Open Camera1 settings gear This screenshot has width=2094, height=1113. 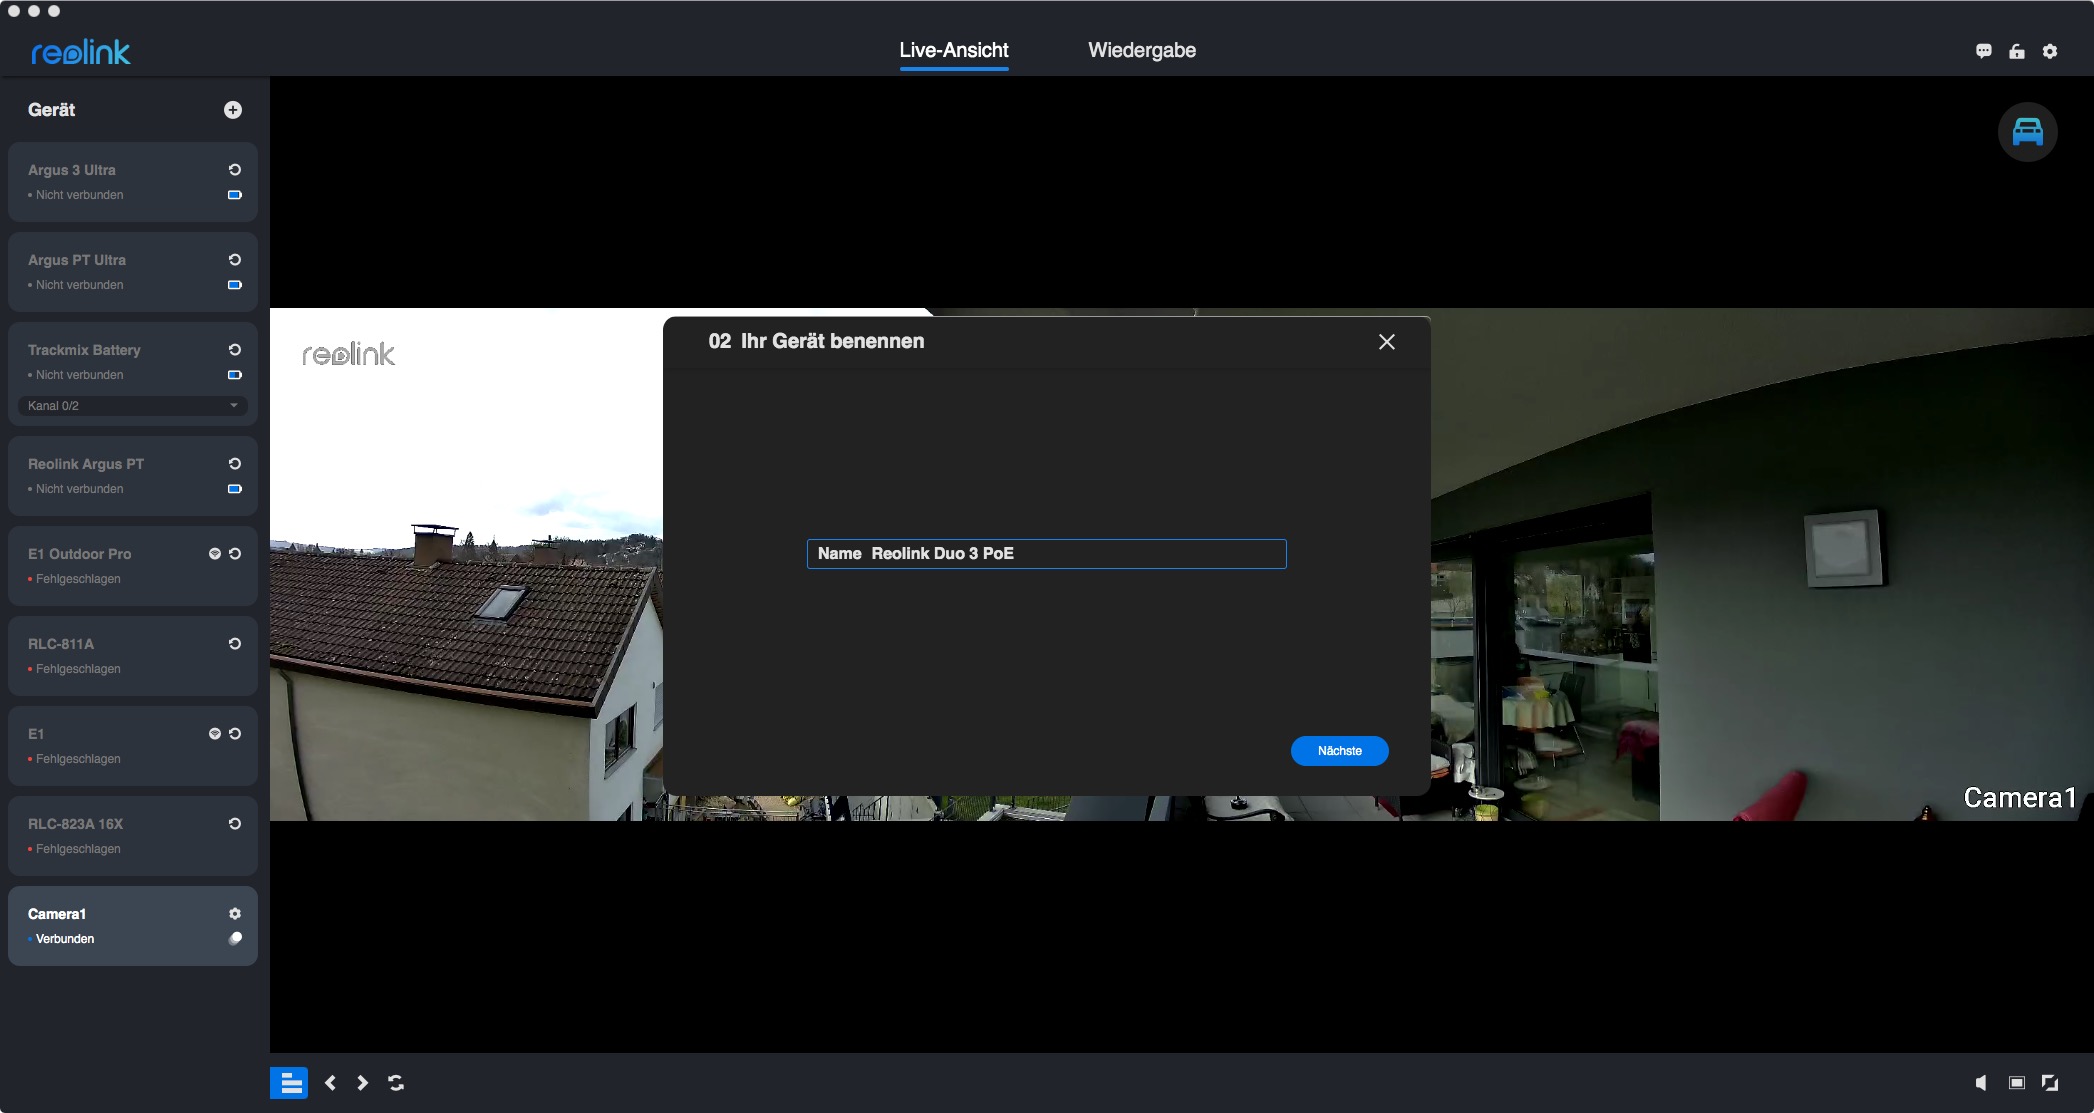point(235,914)
